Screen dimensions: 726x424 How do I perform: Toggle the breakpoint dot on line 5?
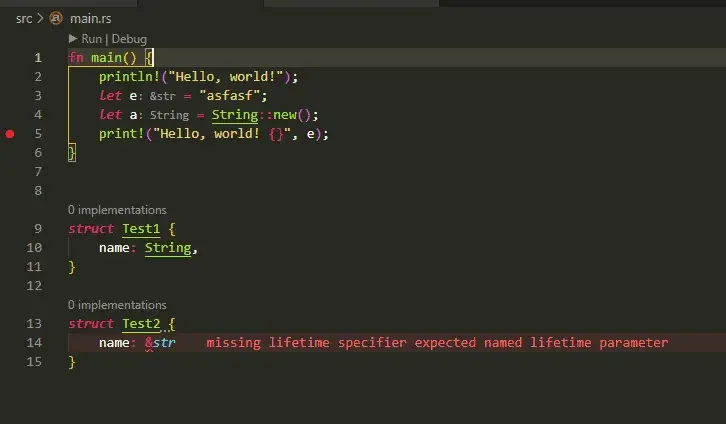point(10,134)
